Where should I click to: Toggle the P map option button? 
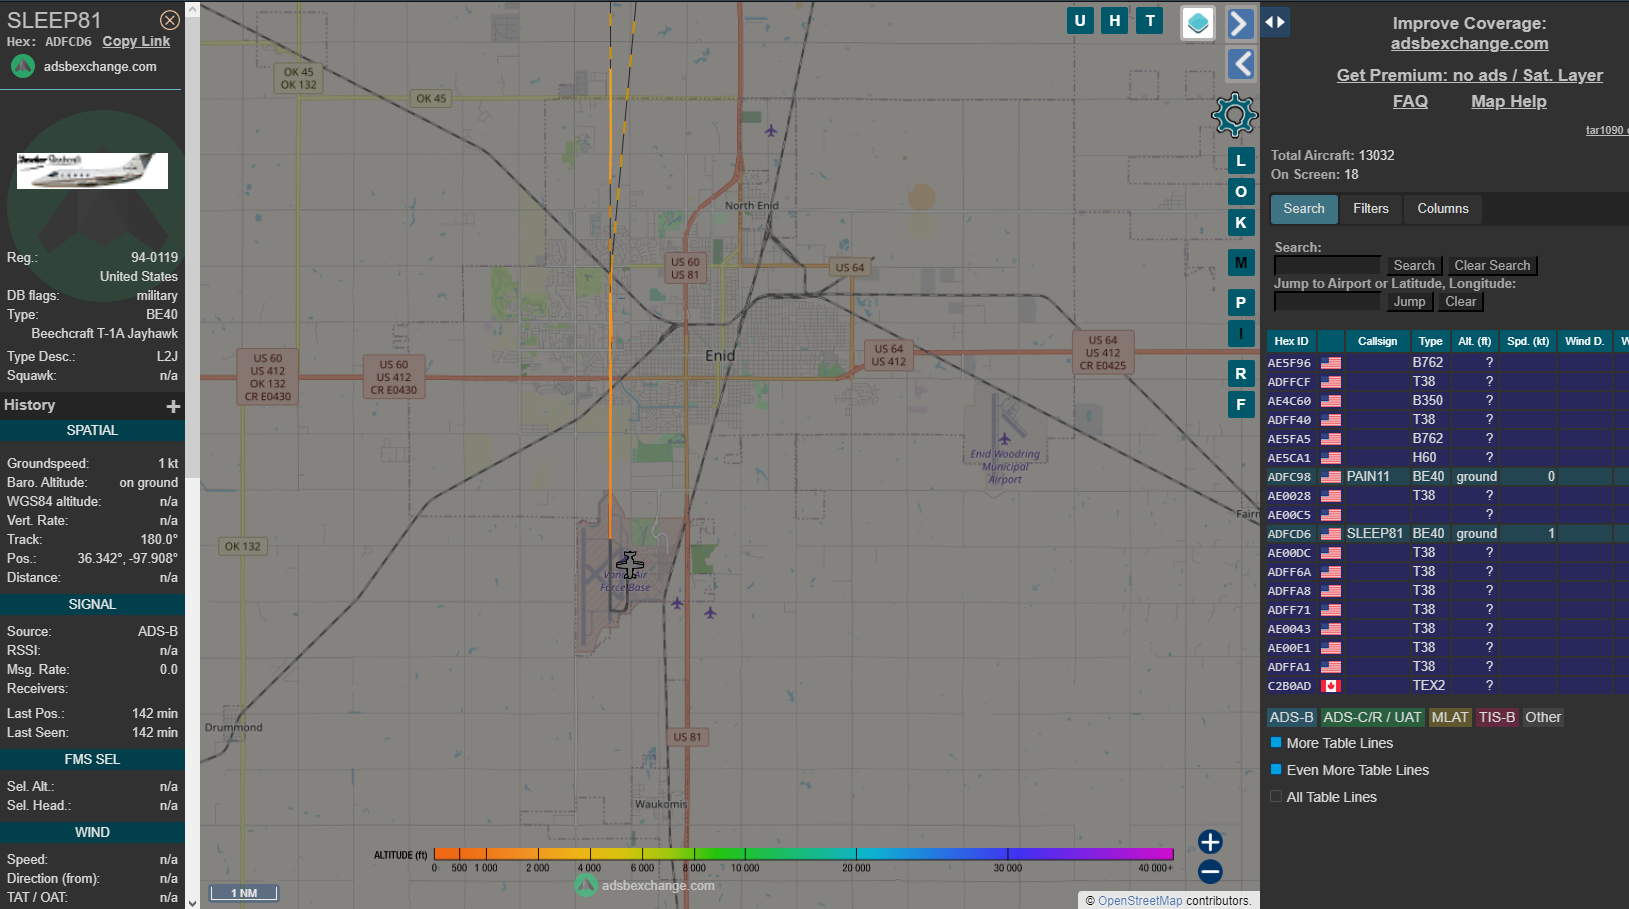click(1241, 303)
